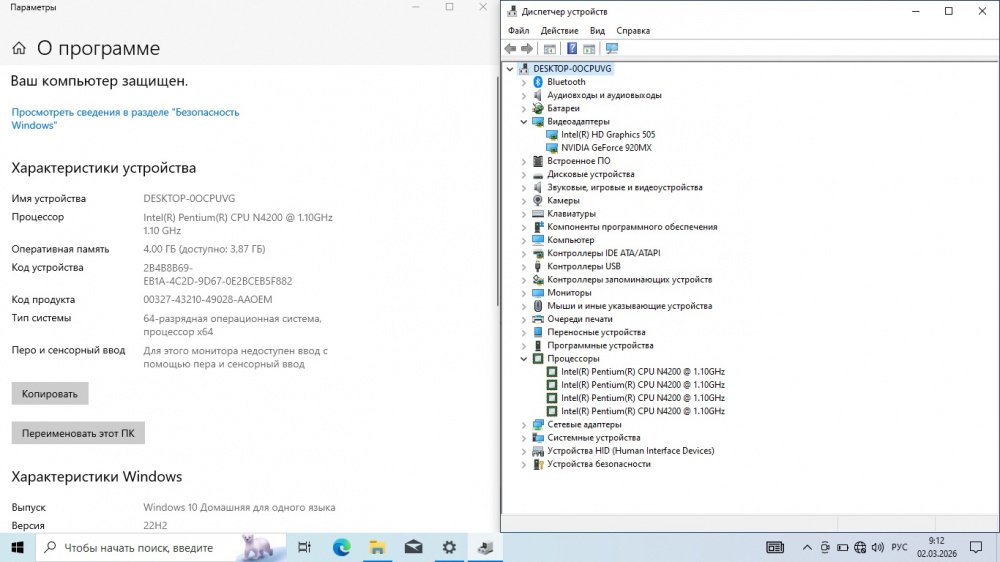This screenshot has height=562, width=1000.
Task: Open the blue Help icon in Device Manager
Action: (572, 48)
